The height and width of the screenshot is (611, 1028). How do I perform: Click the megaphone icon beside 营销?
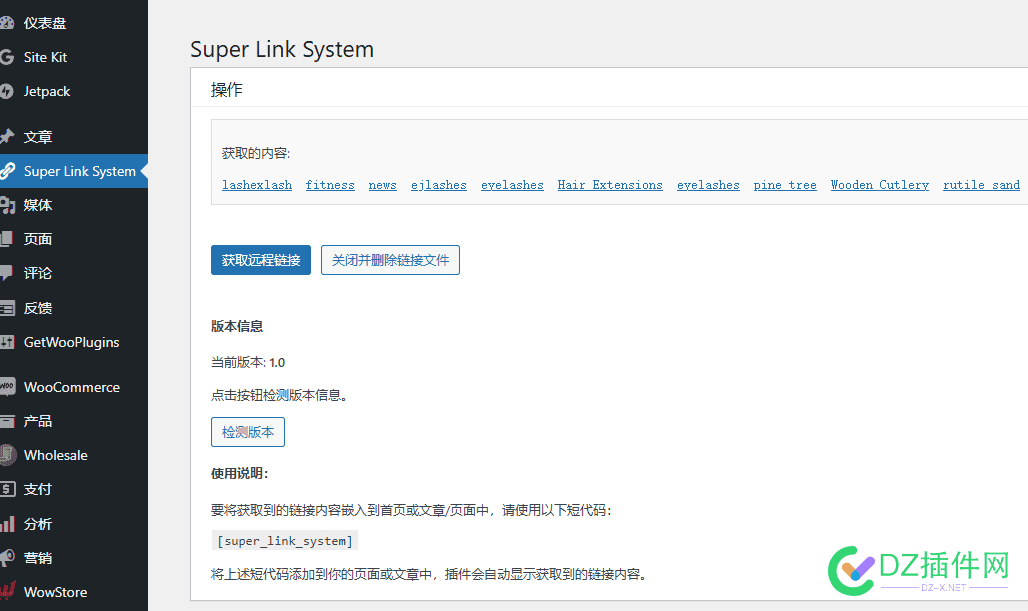[7, 558]
